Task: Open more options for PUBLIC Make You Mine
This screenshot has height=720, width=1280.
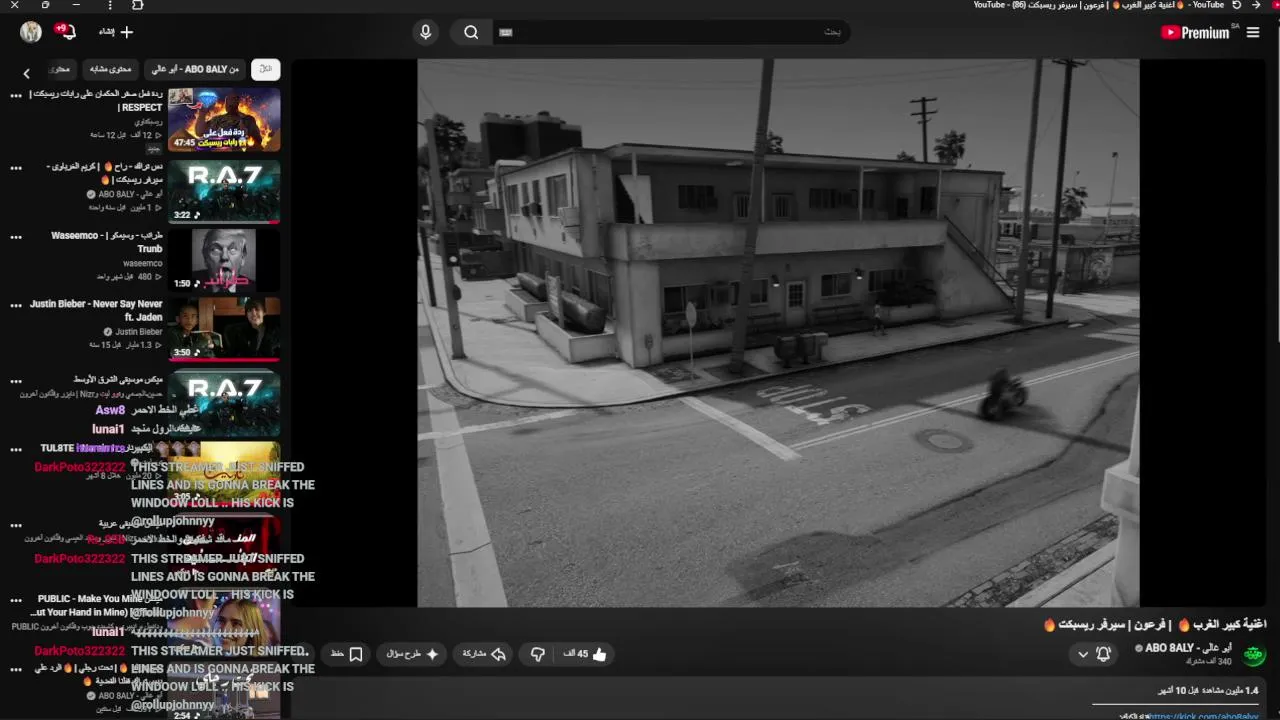Action: tap(16, 600)
